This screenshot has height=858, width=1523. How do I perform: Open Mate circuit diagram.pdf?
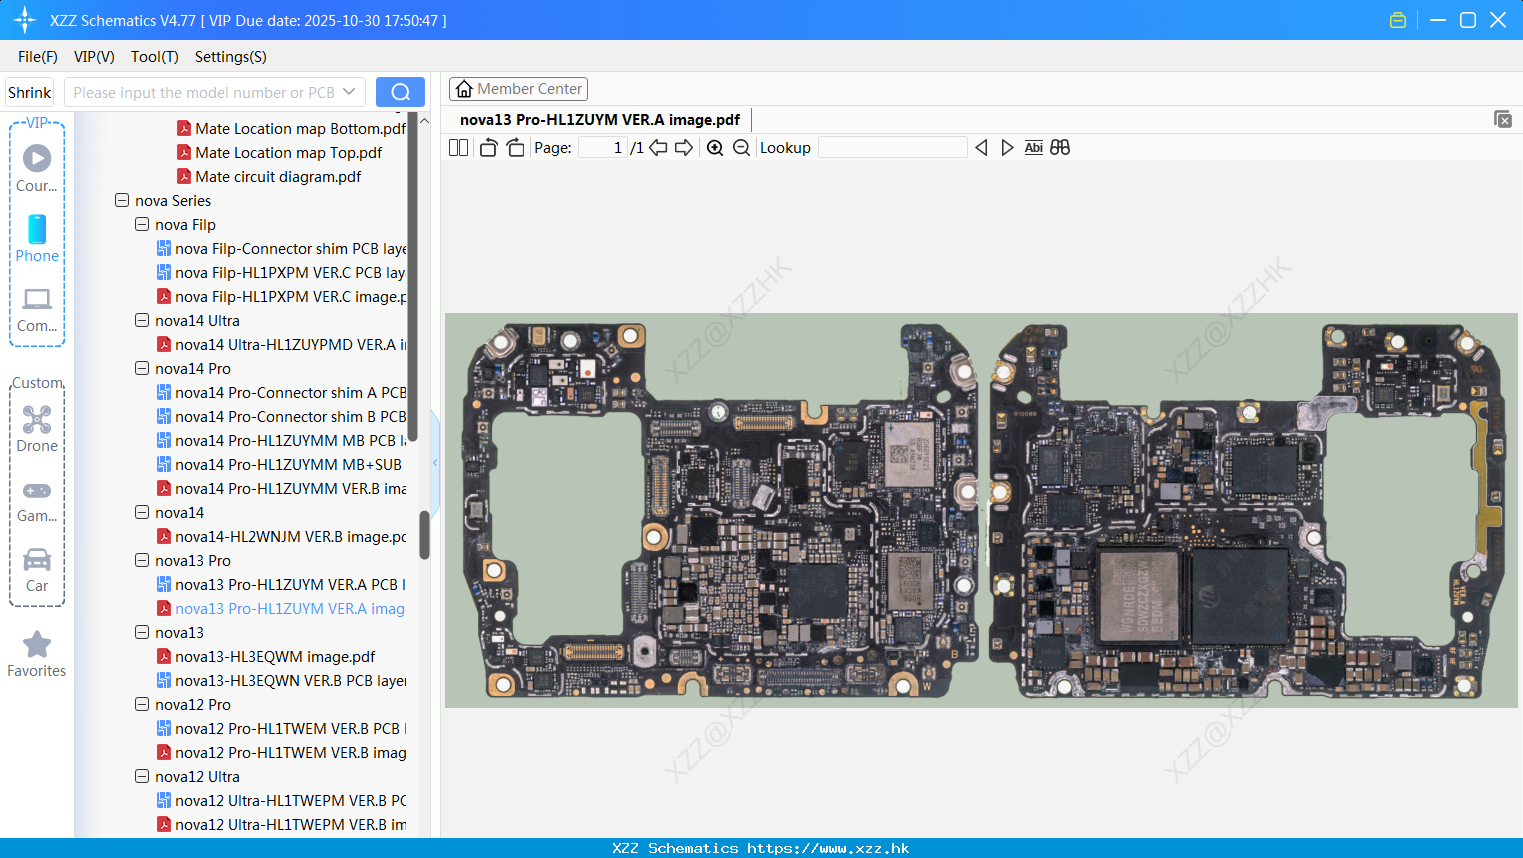269,176
